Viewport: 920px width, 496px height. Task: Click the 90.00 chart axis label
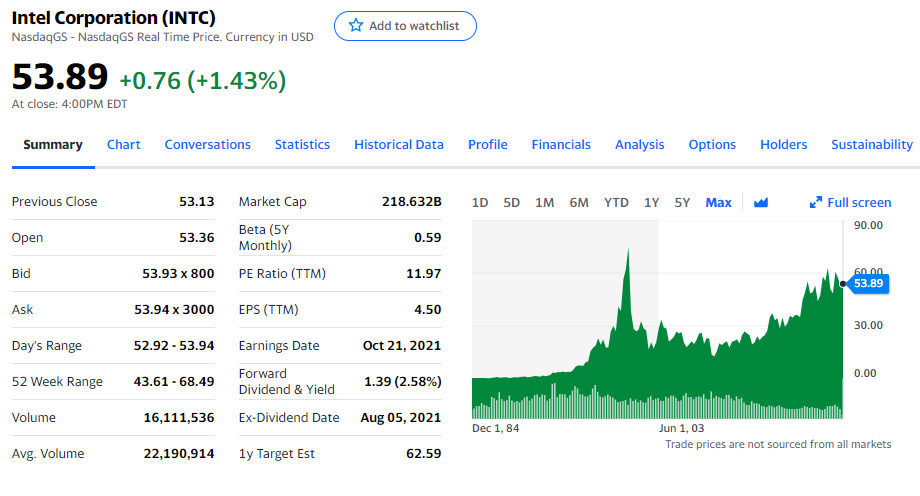click(x=868, y=225)
